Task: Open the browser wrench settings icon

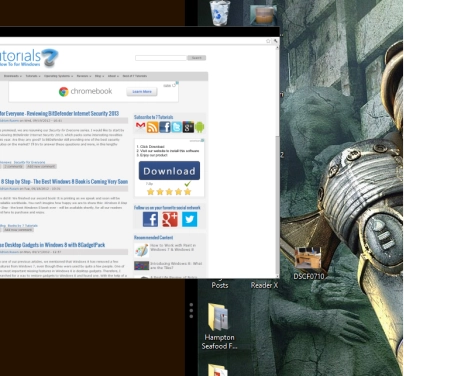Action: click(275, 41)
